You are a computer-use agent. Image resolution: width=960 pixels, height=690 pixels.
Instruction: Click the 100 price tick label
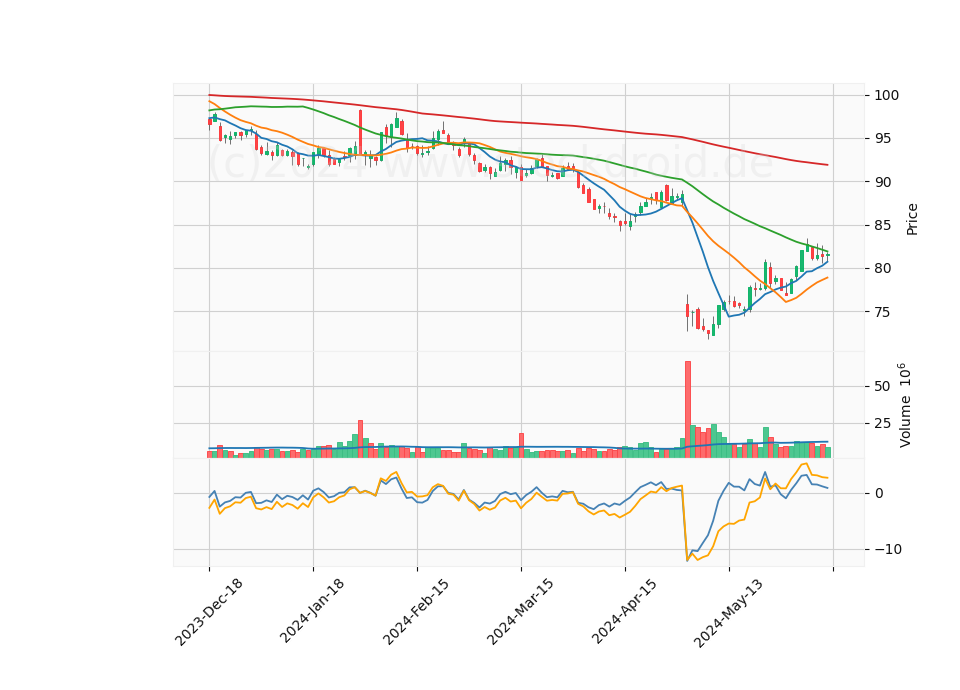tap(887, 96)
